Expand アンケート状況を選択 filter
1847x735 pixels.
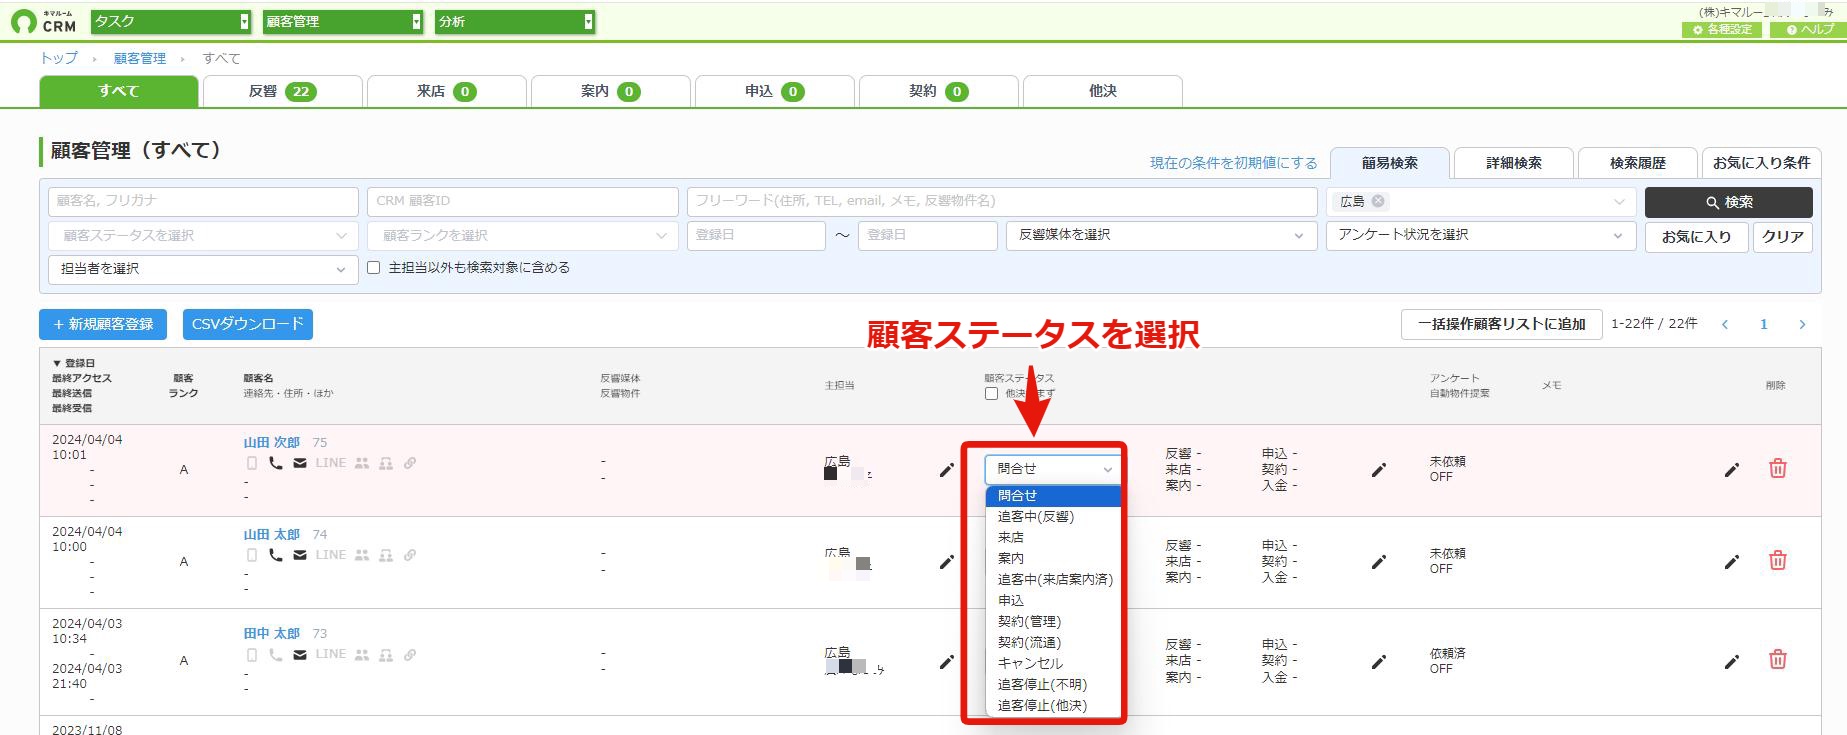click(x=1481, y=235)
